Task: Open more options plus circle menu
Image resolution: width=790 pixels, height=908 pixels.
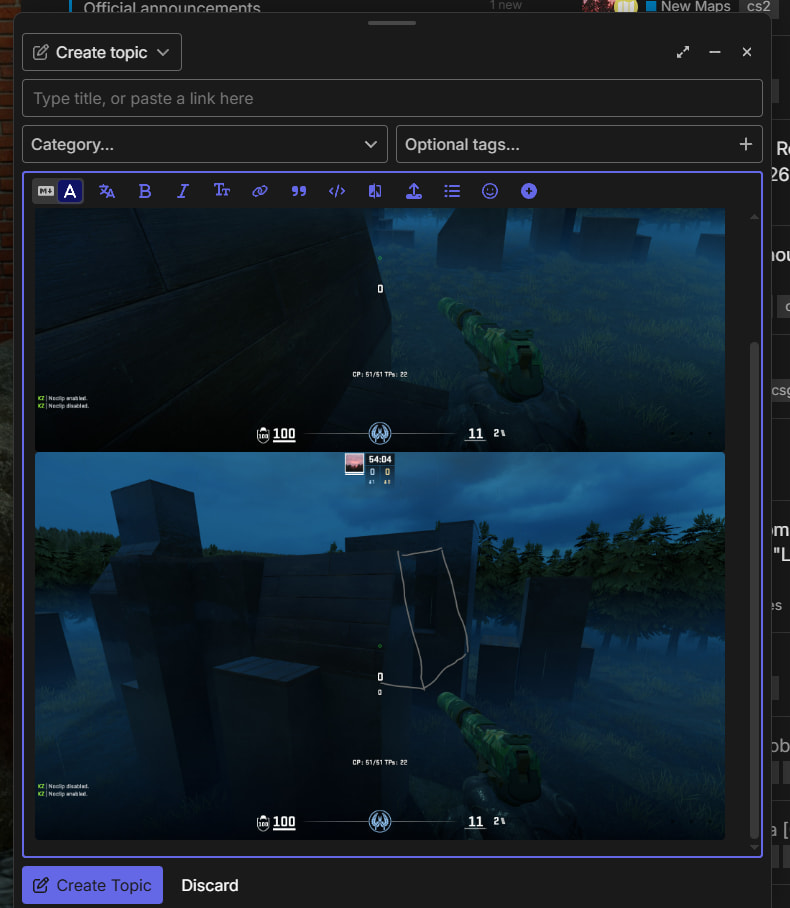Action: pyautogui.click(x=529, y=191)
